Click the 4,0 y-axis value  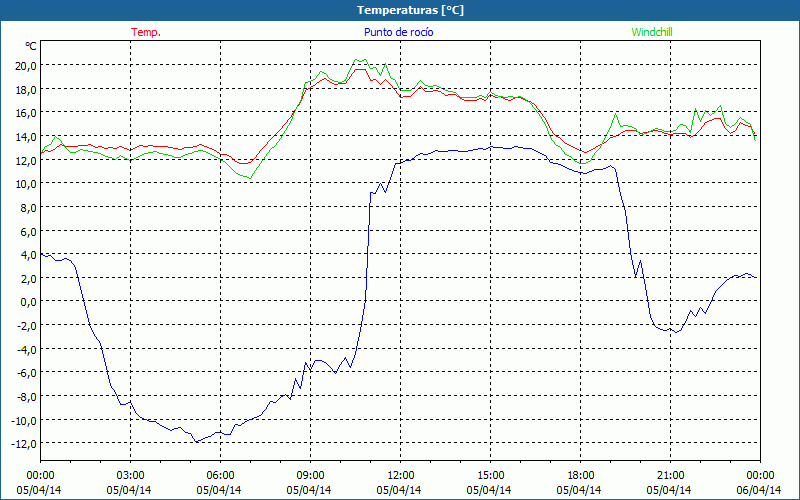tap(28, 255)
